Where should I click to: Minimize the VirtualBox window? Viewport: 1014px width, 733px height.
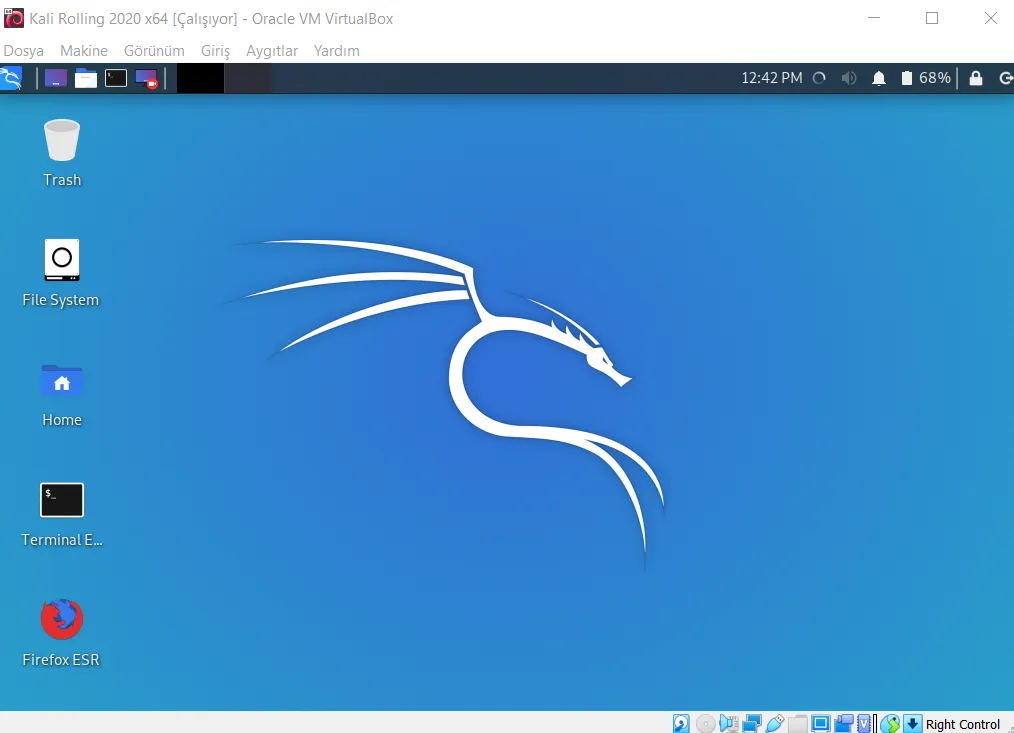(x=874, y=18)
